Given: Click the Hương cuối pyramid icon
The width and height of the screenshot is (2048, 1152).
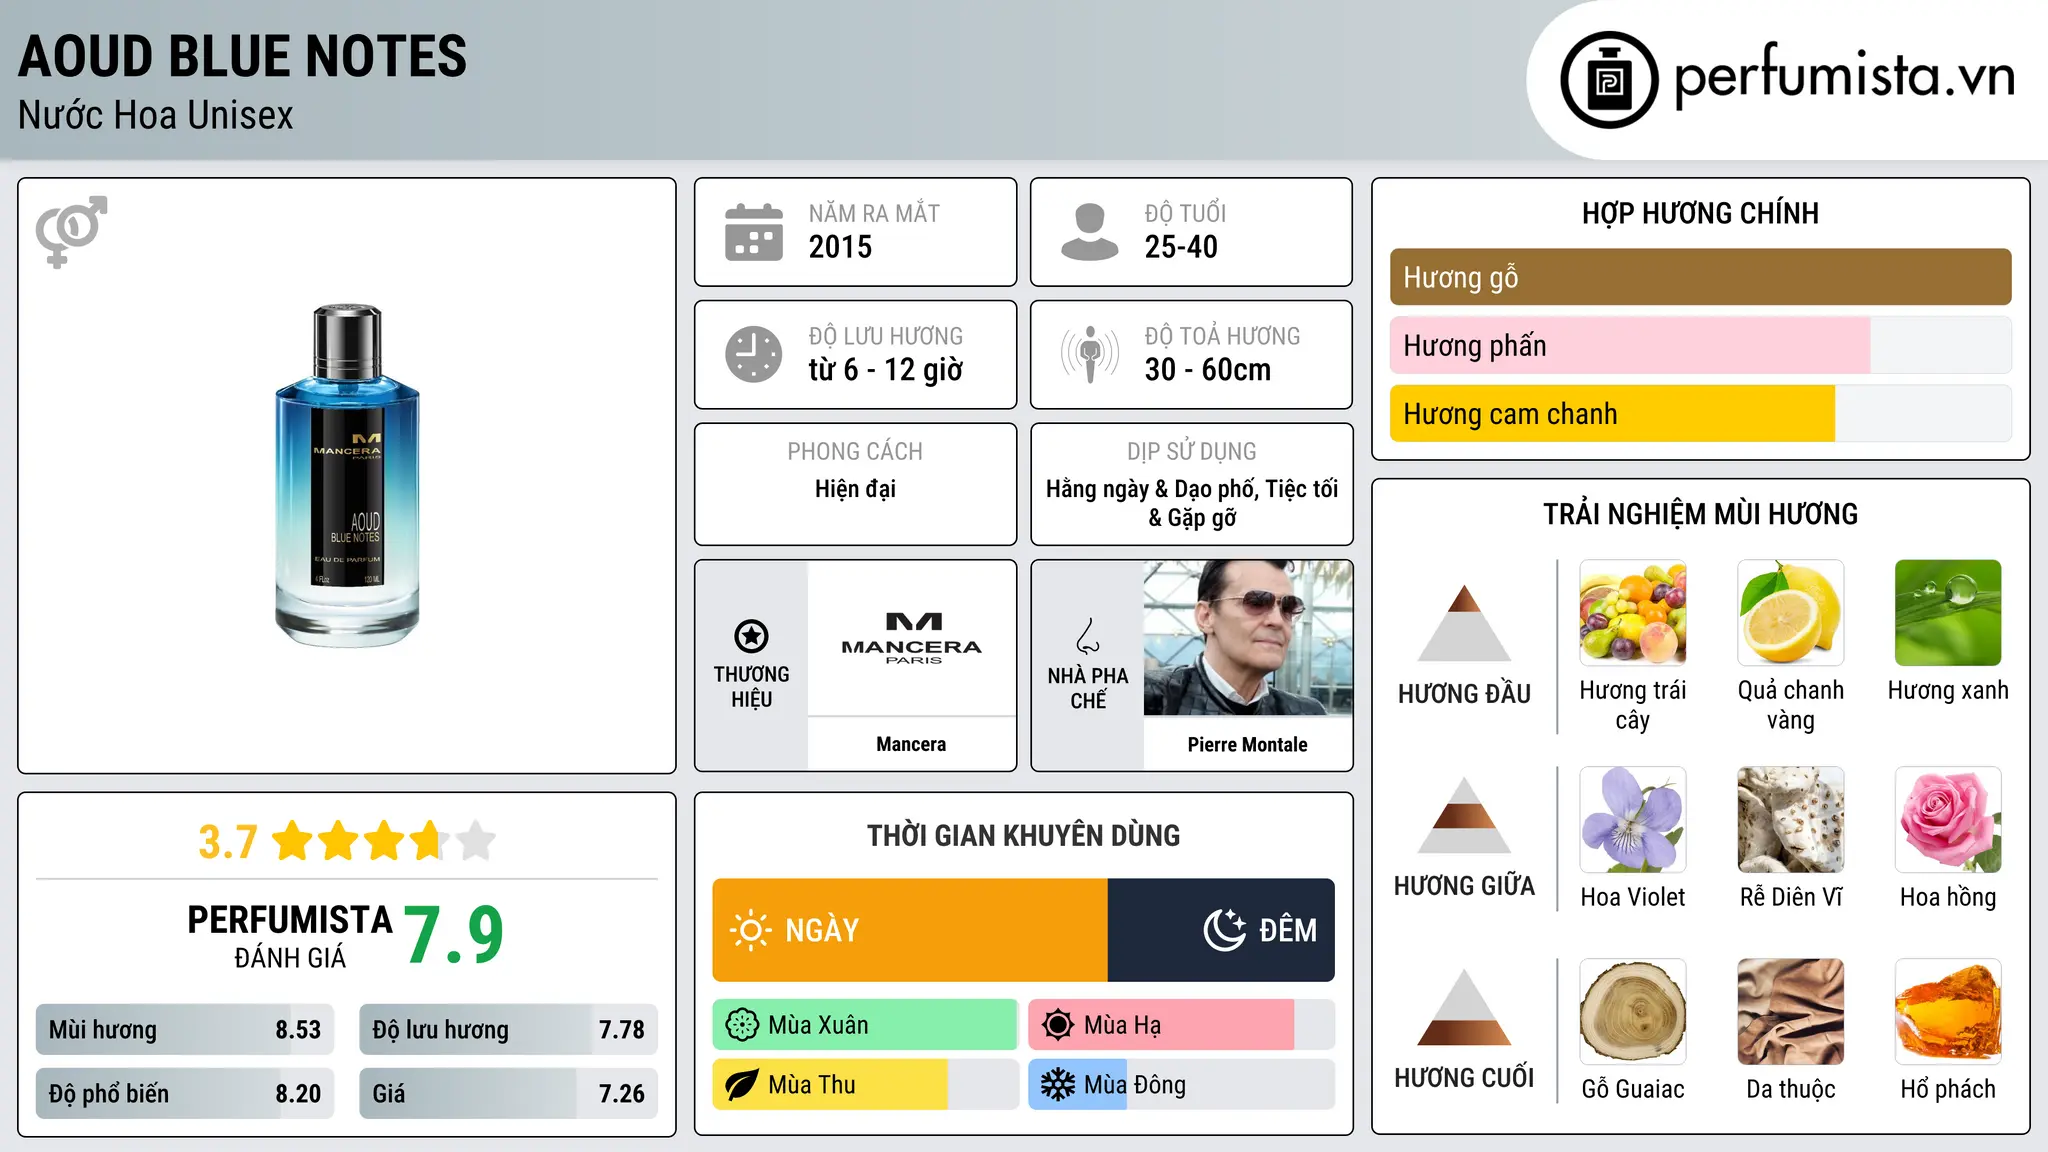Looking at the screenshot, I should [x=1464, y=1006].
